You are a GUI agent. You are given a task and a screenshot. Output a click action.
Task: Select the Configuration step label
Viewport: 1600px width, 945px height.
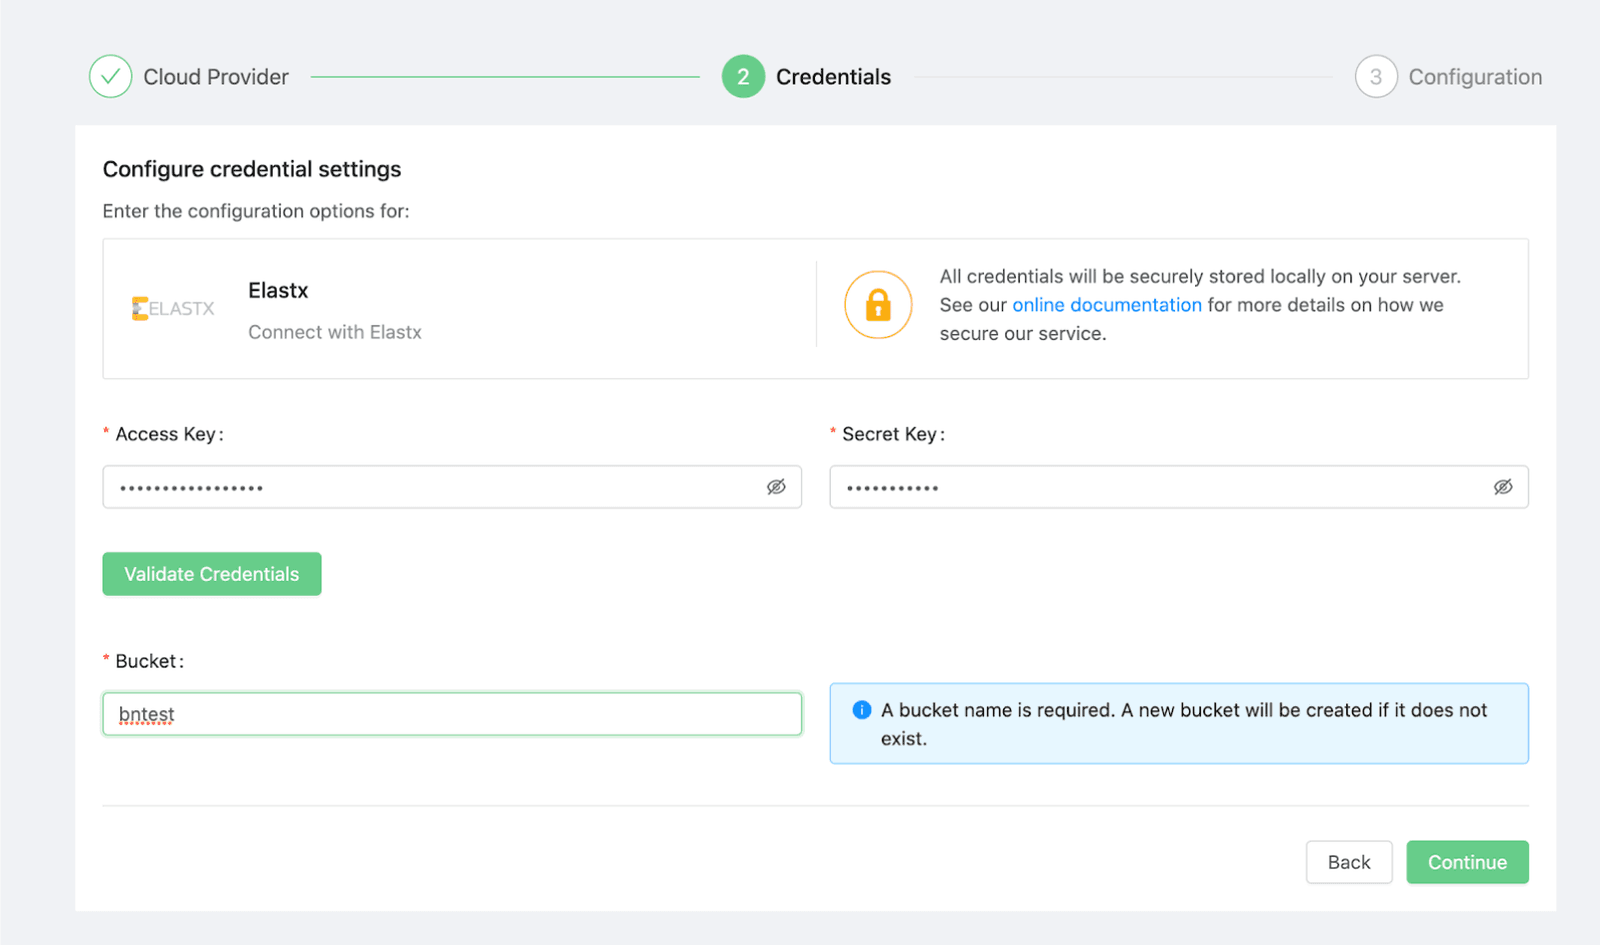click(x=1475, y=77)
